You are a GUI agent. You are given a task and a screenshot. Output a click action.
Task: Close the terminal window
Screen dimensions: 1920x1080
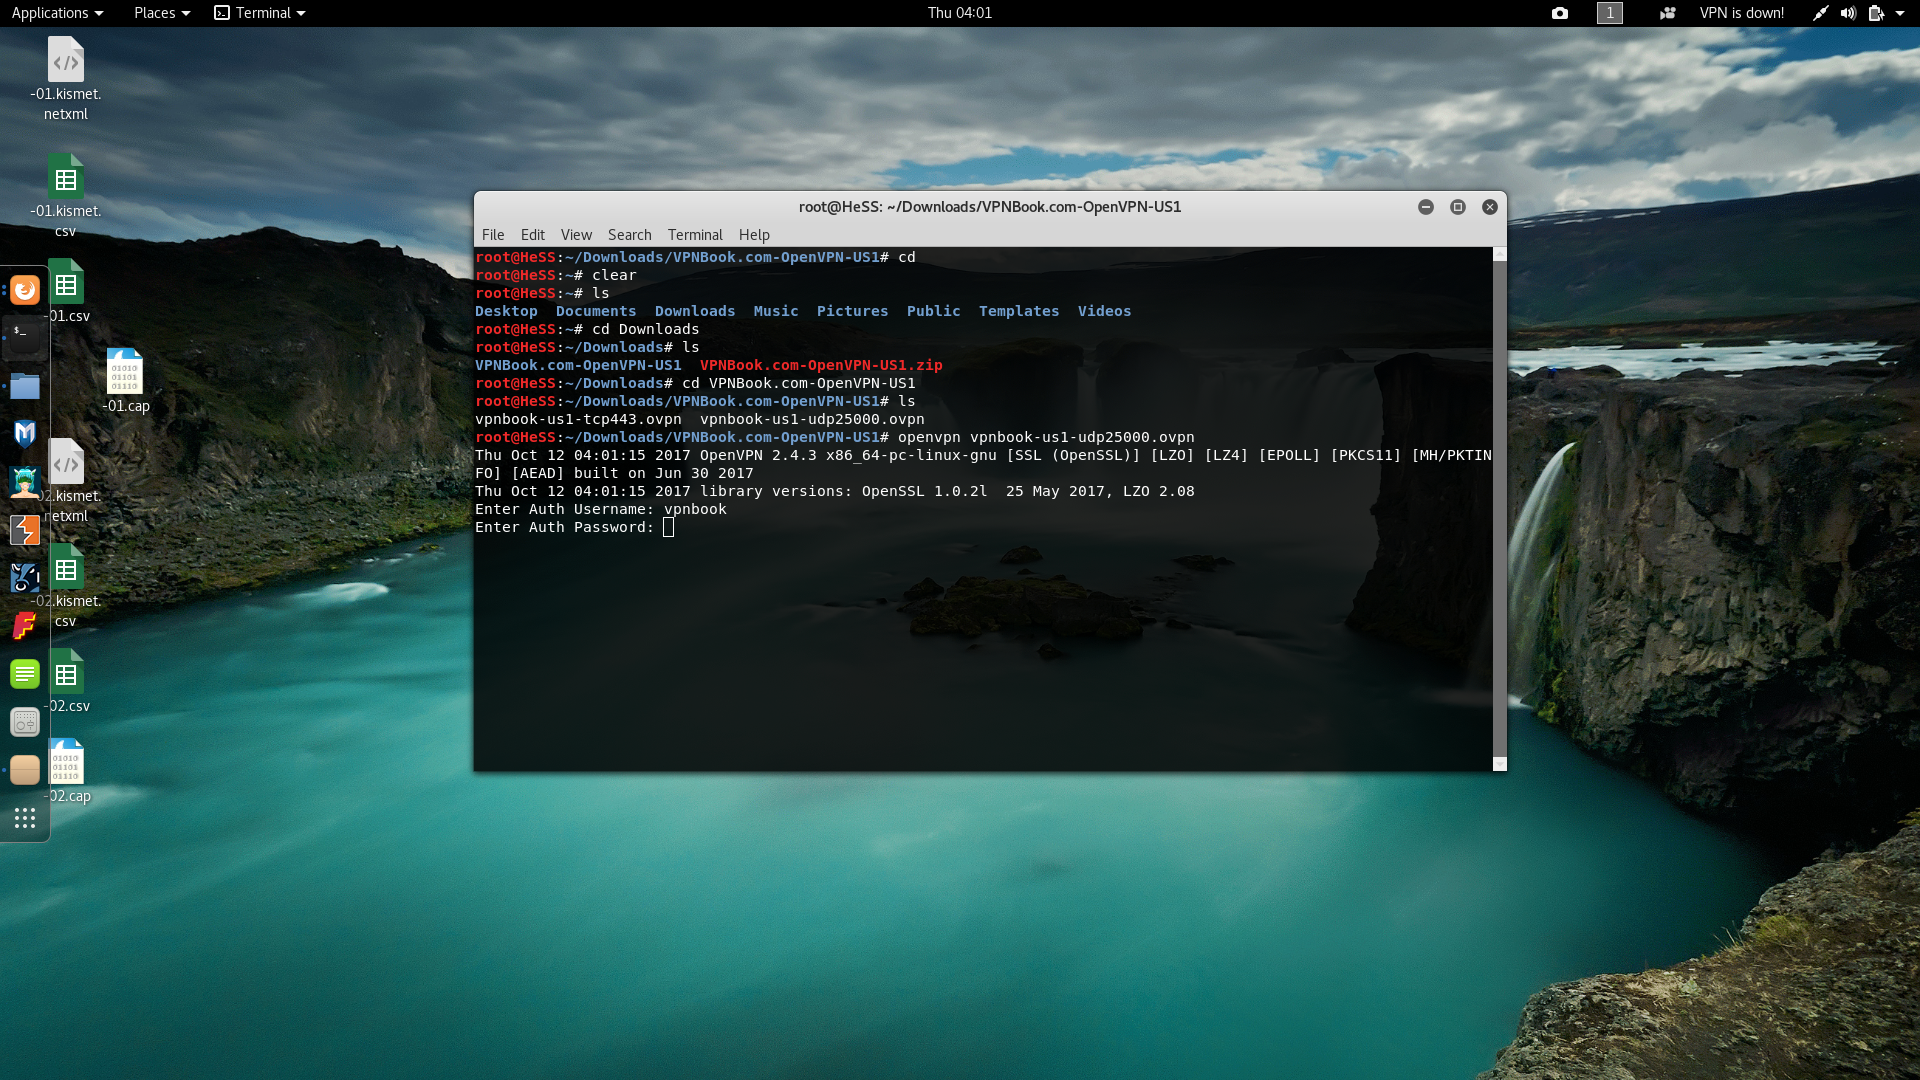pyautogui.click(x=1490, y=207)
